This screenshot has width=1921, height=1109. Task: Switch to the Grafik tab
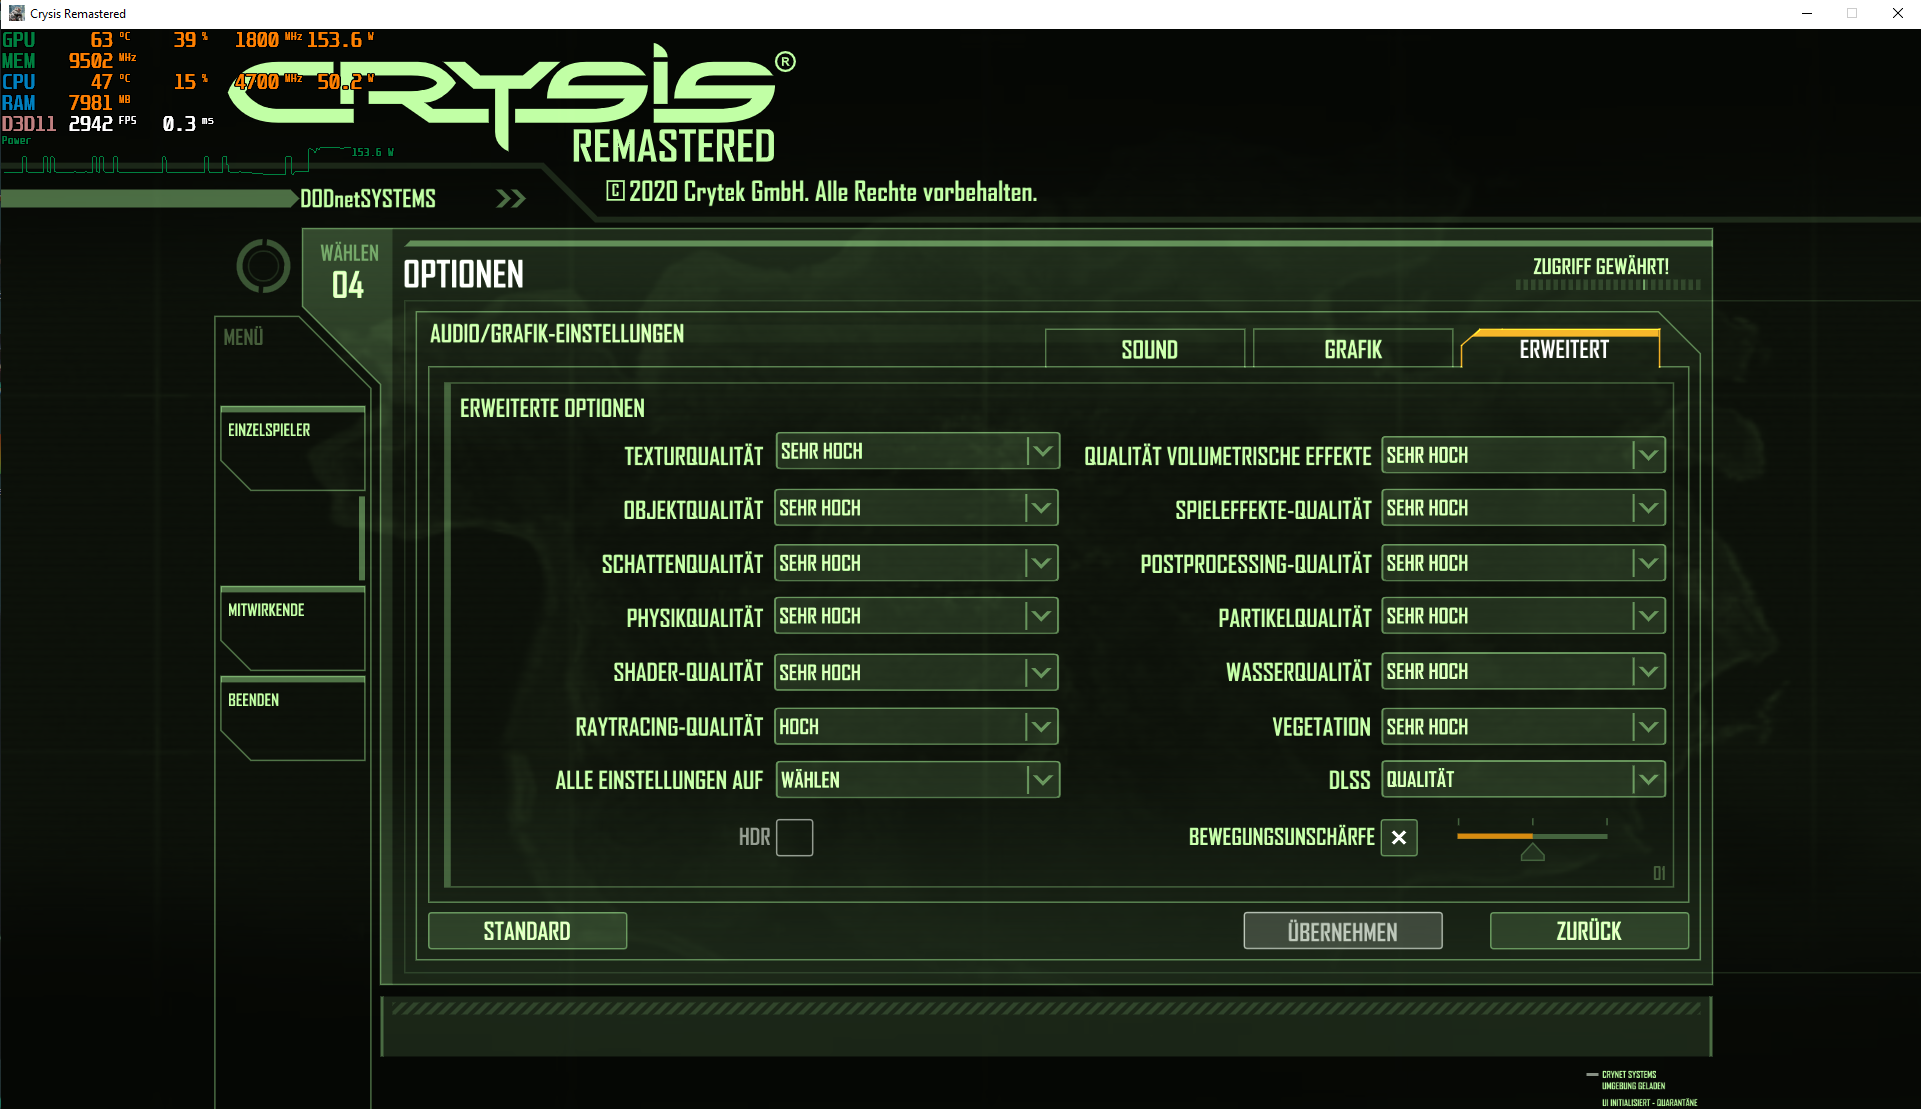1352,348
